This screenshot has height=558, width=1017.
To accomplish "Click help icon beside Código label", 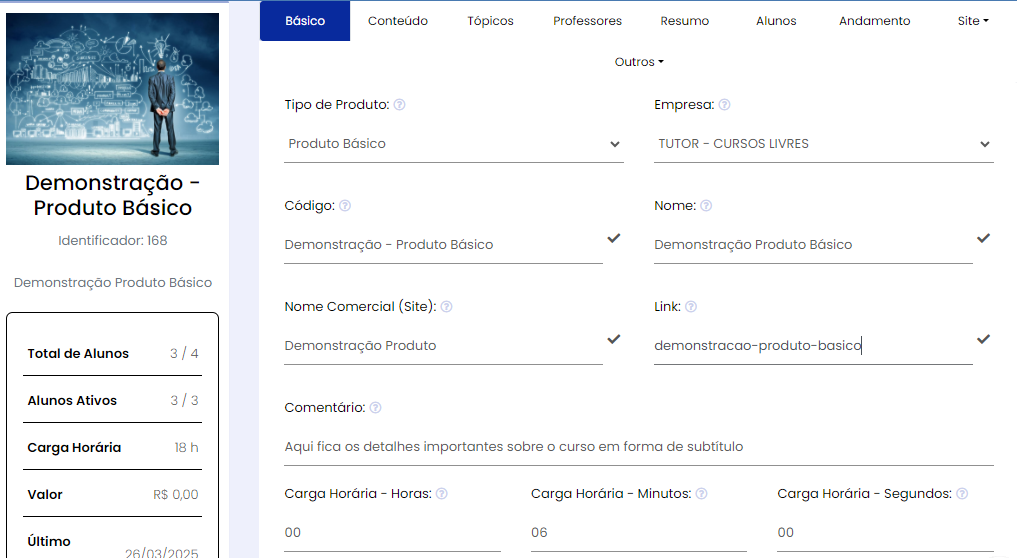I will (345, 206).
